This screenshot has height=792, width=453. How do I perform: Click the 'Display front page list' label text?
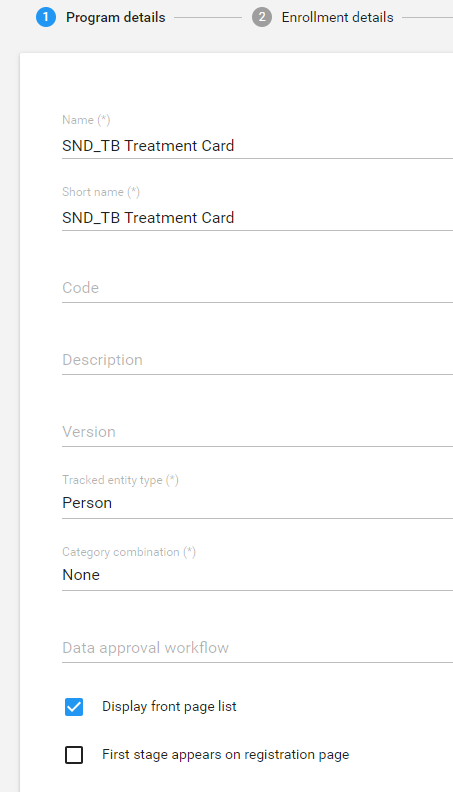pos(169,707)
